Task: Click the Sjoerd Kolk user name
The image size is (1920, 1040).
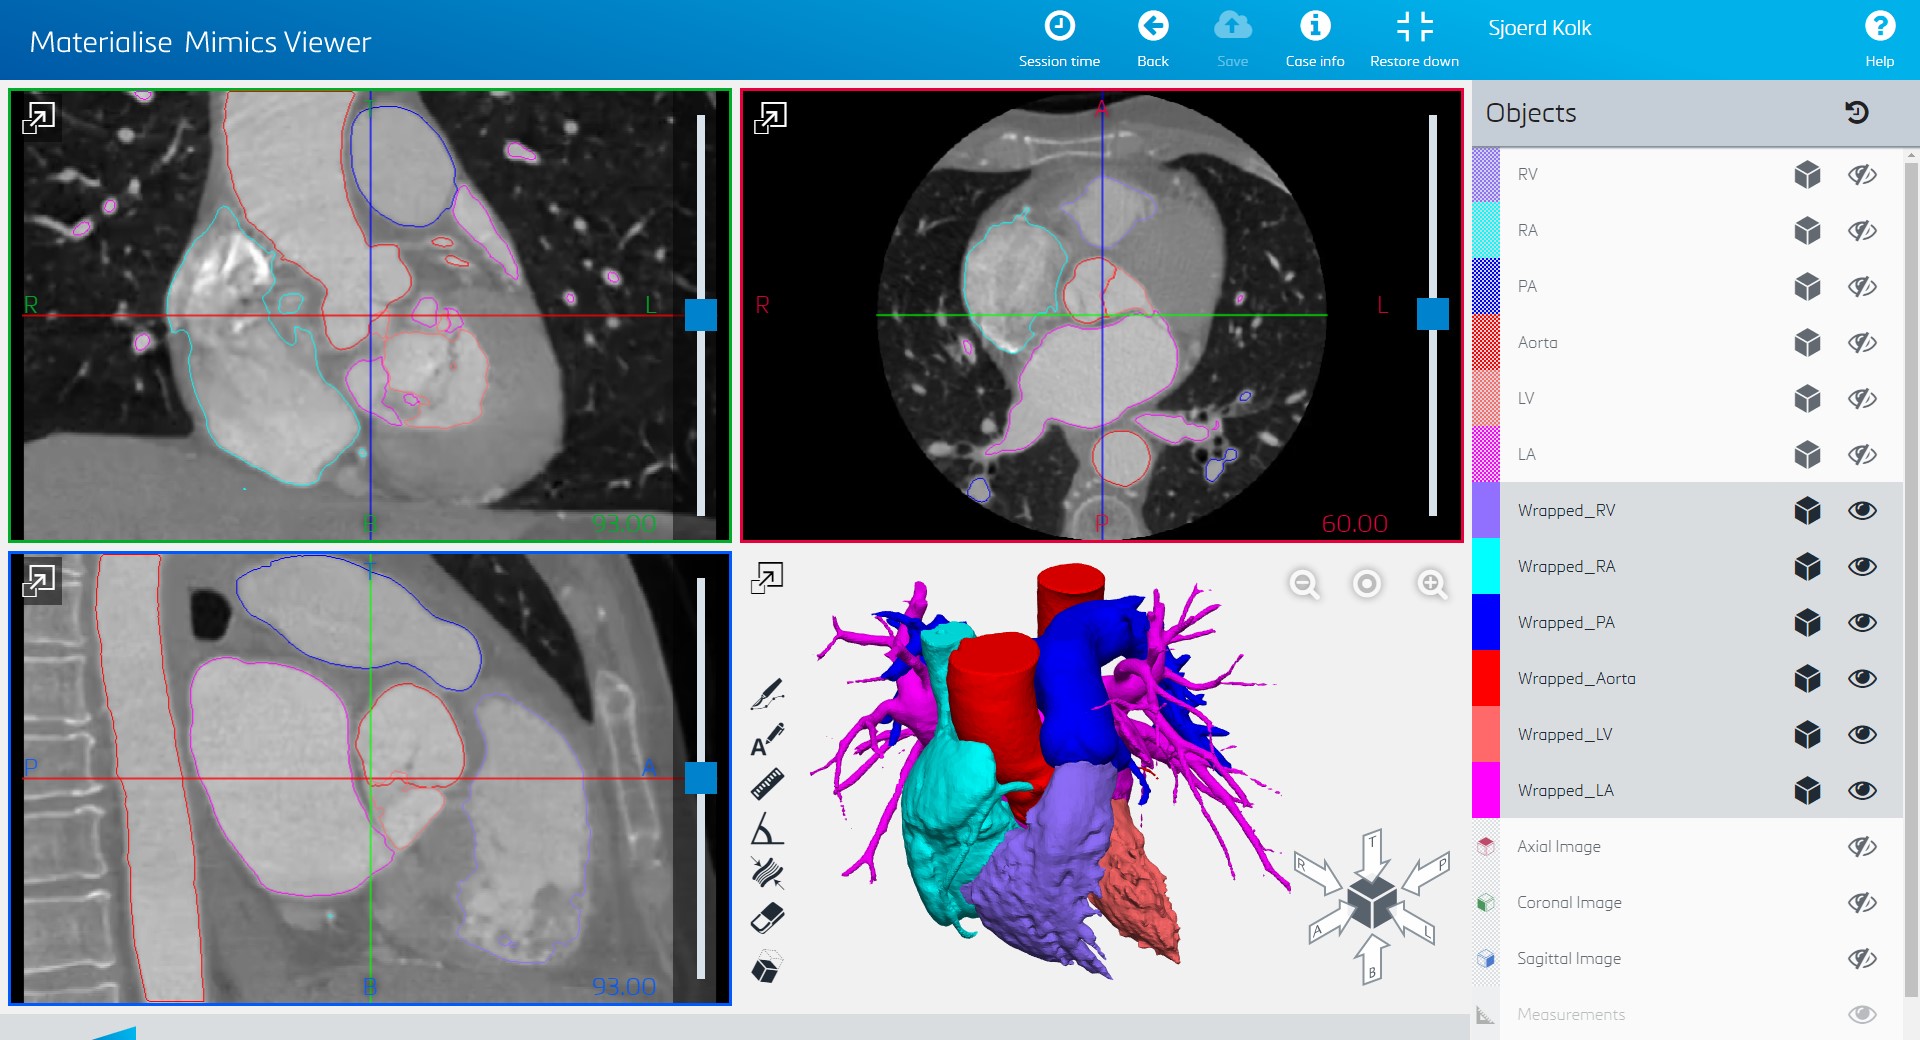Action: tap(1539, 28)
